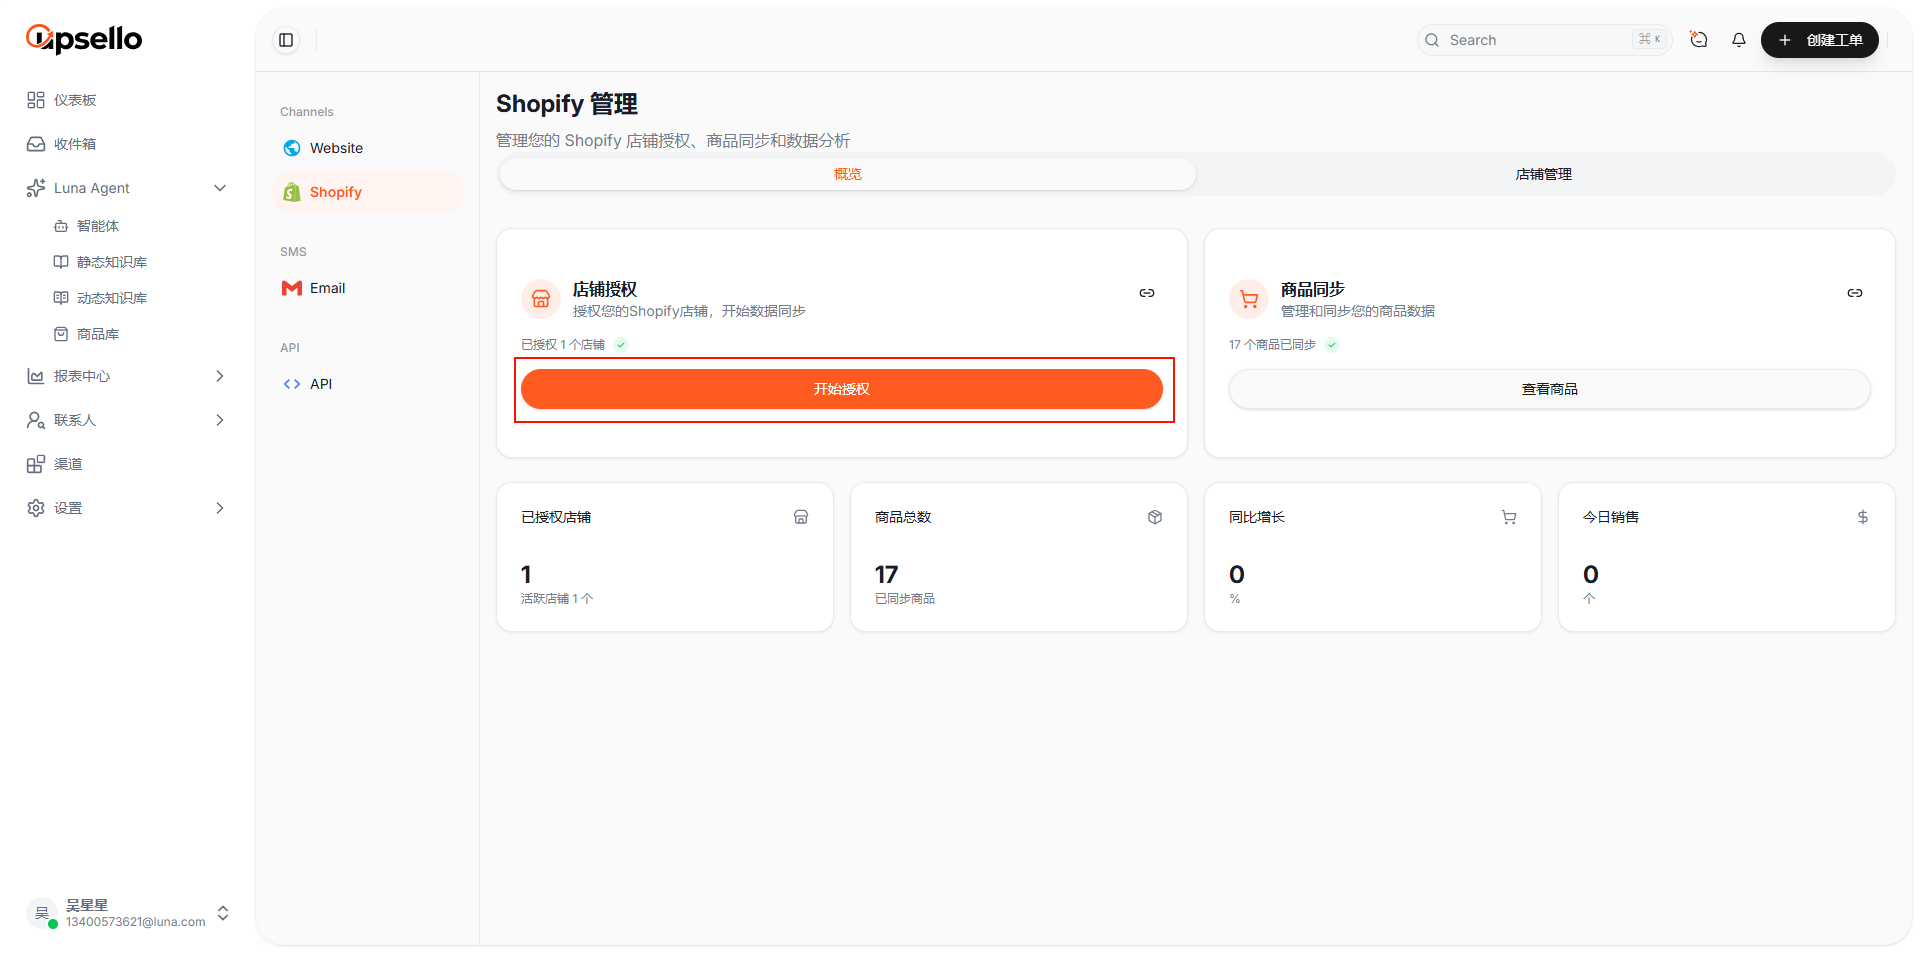Expand 设置 chevron
1920x953 pixels.
tap(220, 508)
